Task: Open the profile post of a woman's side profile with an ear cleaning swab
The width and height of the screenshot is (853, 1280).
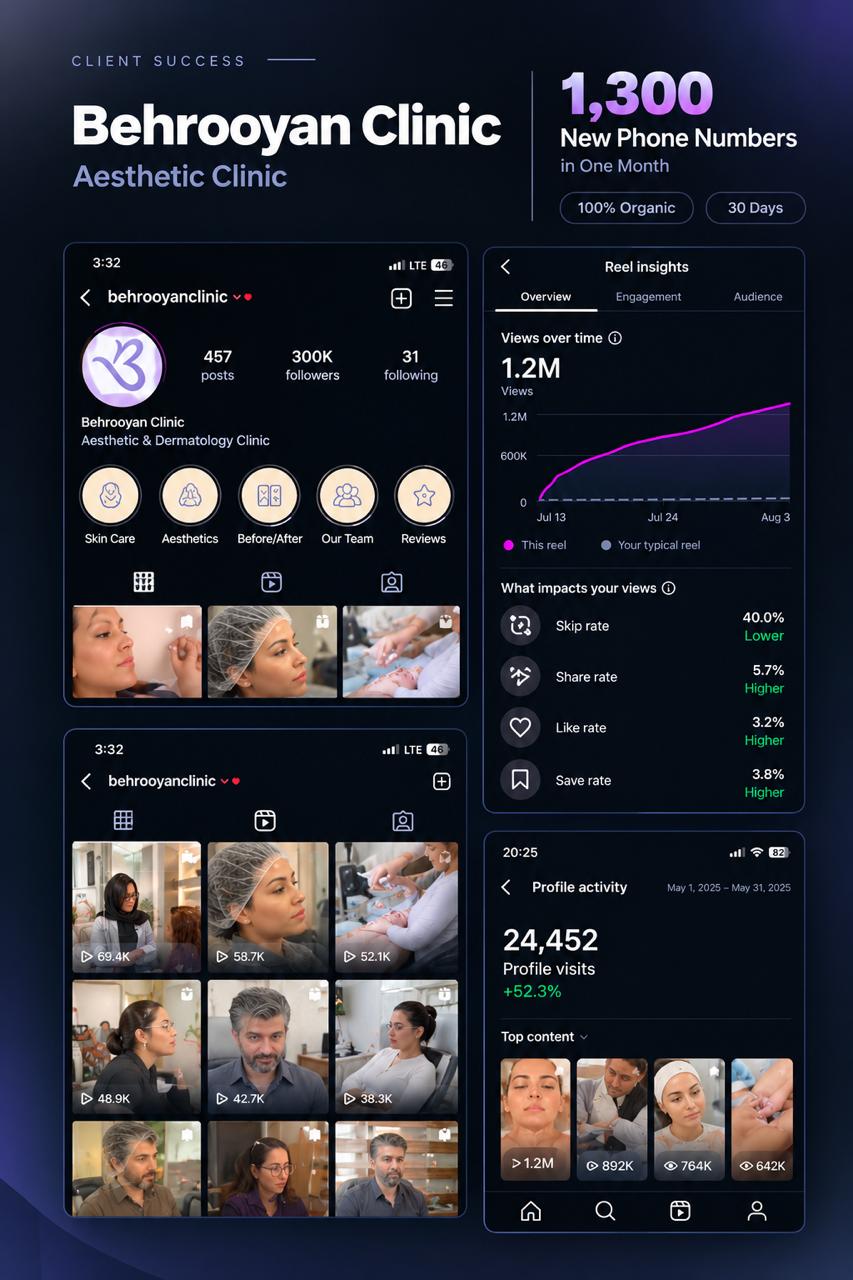Action: 136,652
